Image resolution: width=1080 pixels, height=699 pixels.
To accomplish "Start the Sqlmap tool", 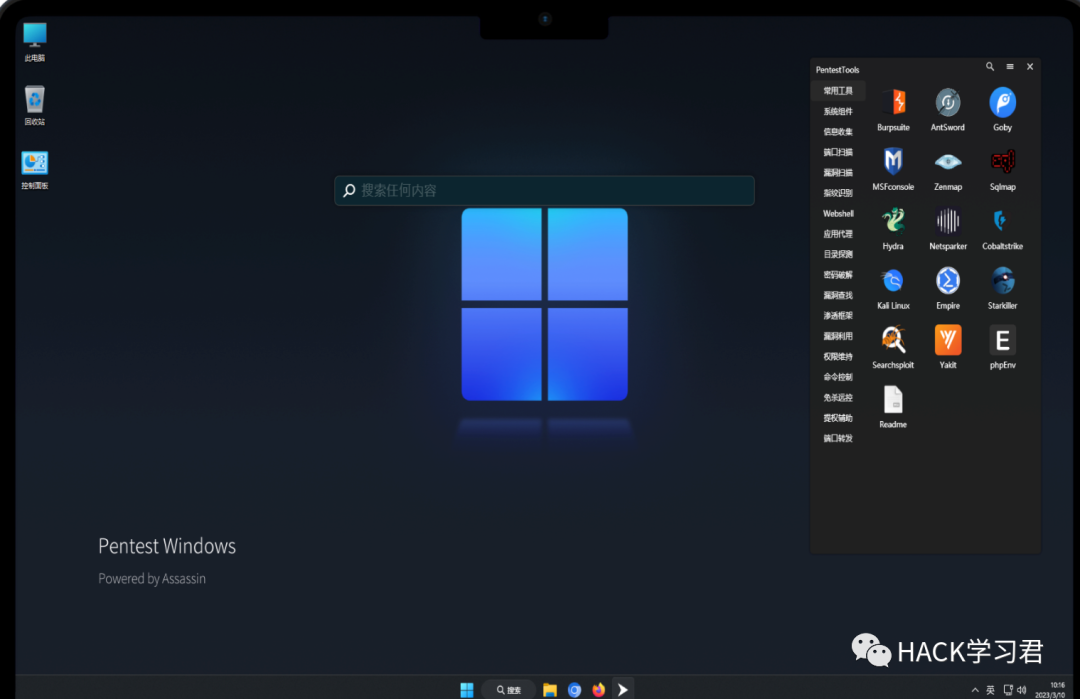I will pos(1002,169).
